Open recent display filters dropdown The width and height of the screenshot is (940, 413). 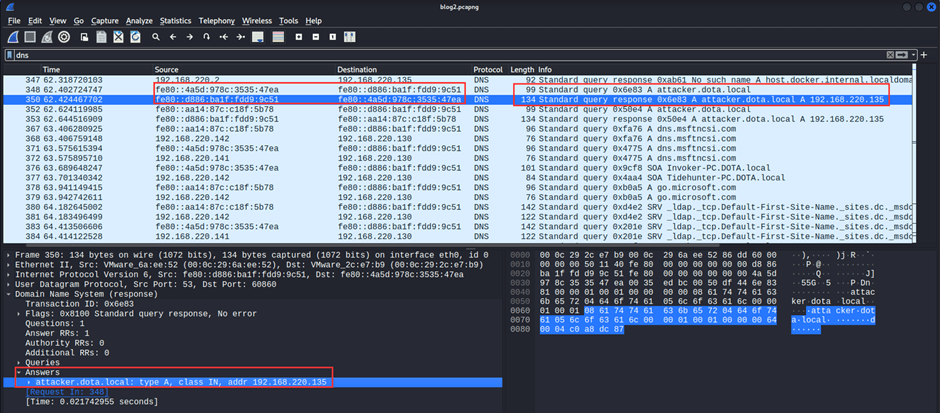pos(913,55)
